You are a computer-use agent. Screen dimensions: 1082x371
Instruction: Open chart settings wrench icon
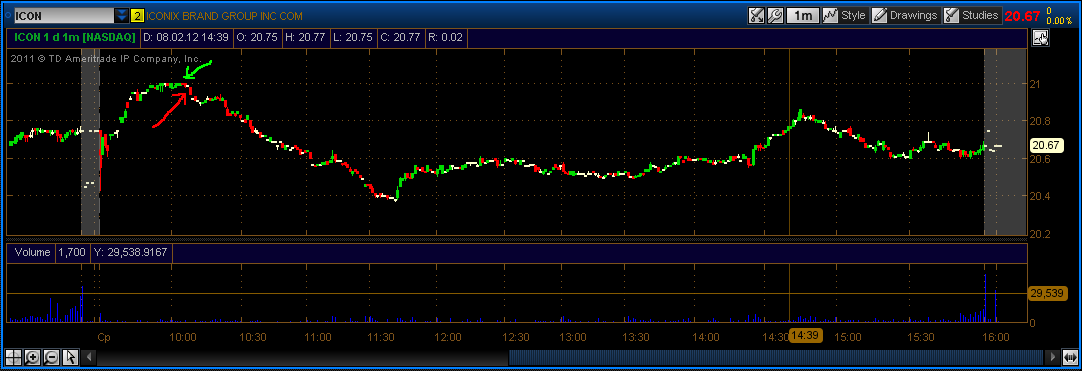tap(775, 15)
